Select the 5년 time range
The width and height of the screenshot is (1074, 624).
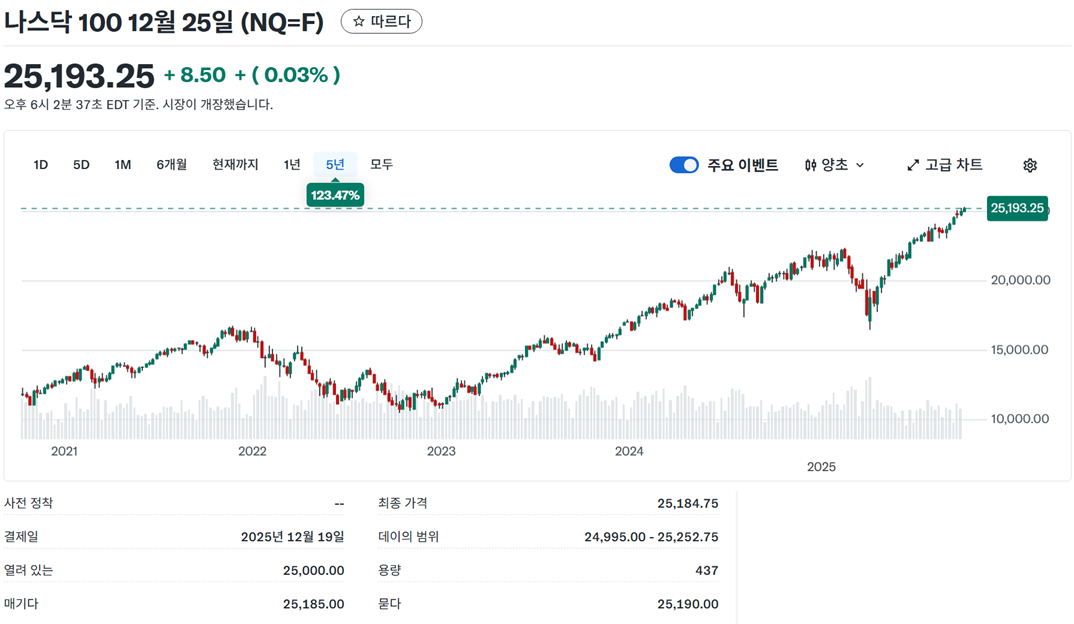(x=335, y=164)
